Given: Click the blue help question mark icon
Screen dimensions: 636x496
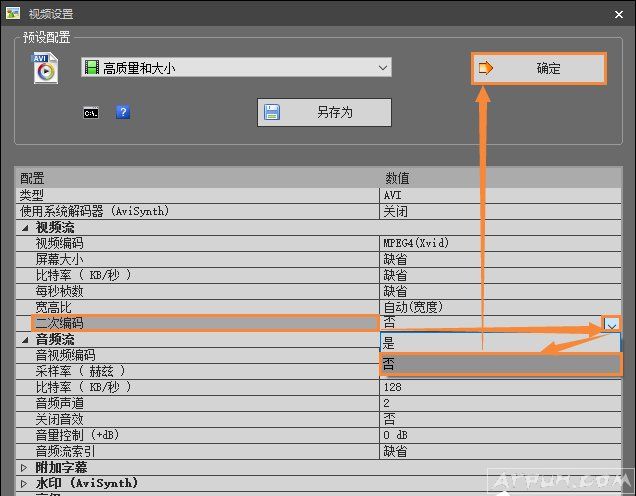Looking at the screenshot, I should click(123, 112).
